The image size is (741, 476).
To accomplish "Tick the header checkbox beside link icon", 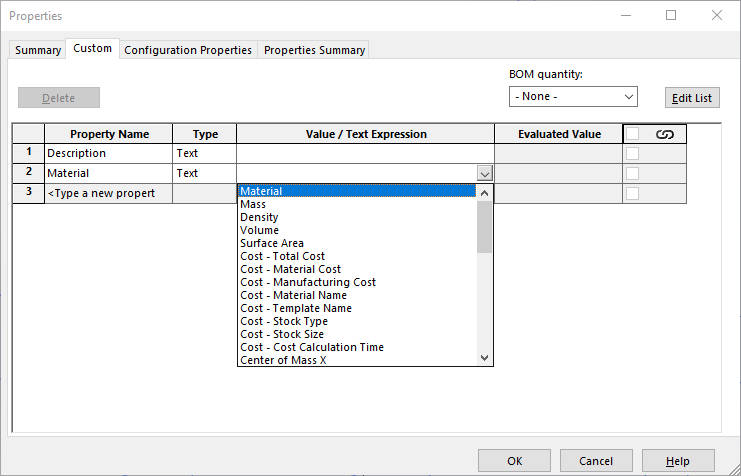I will pos(632,134).
